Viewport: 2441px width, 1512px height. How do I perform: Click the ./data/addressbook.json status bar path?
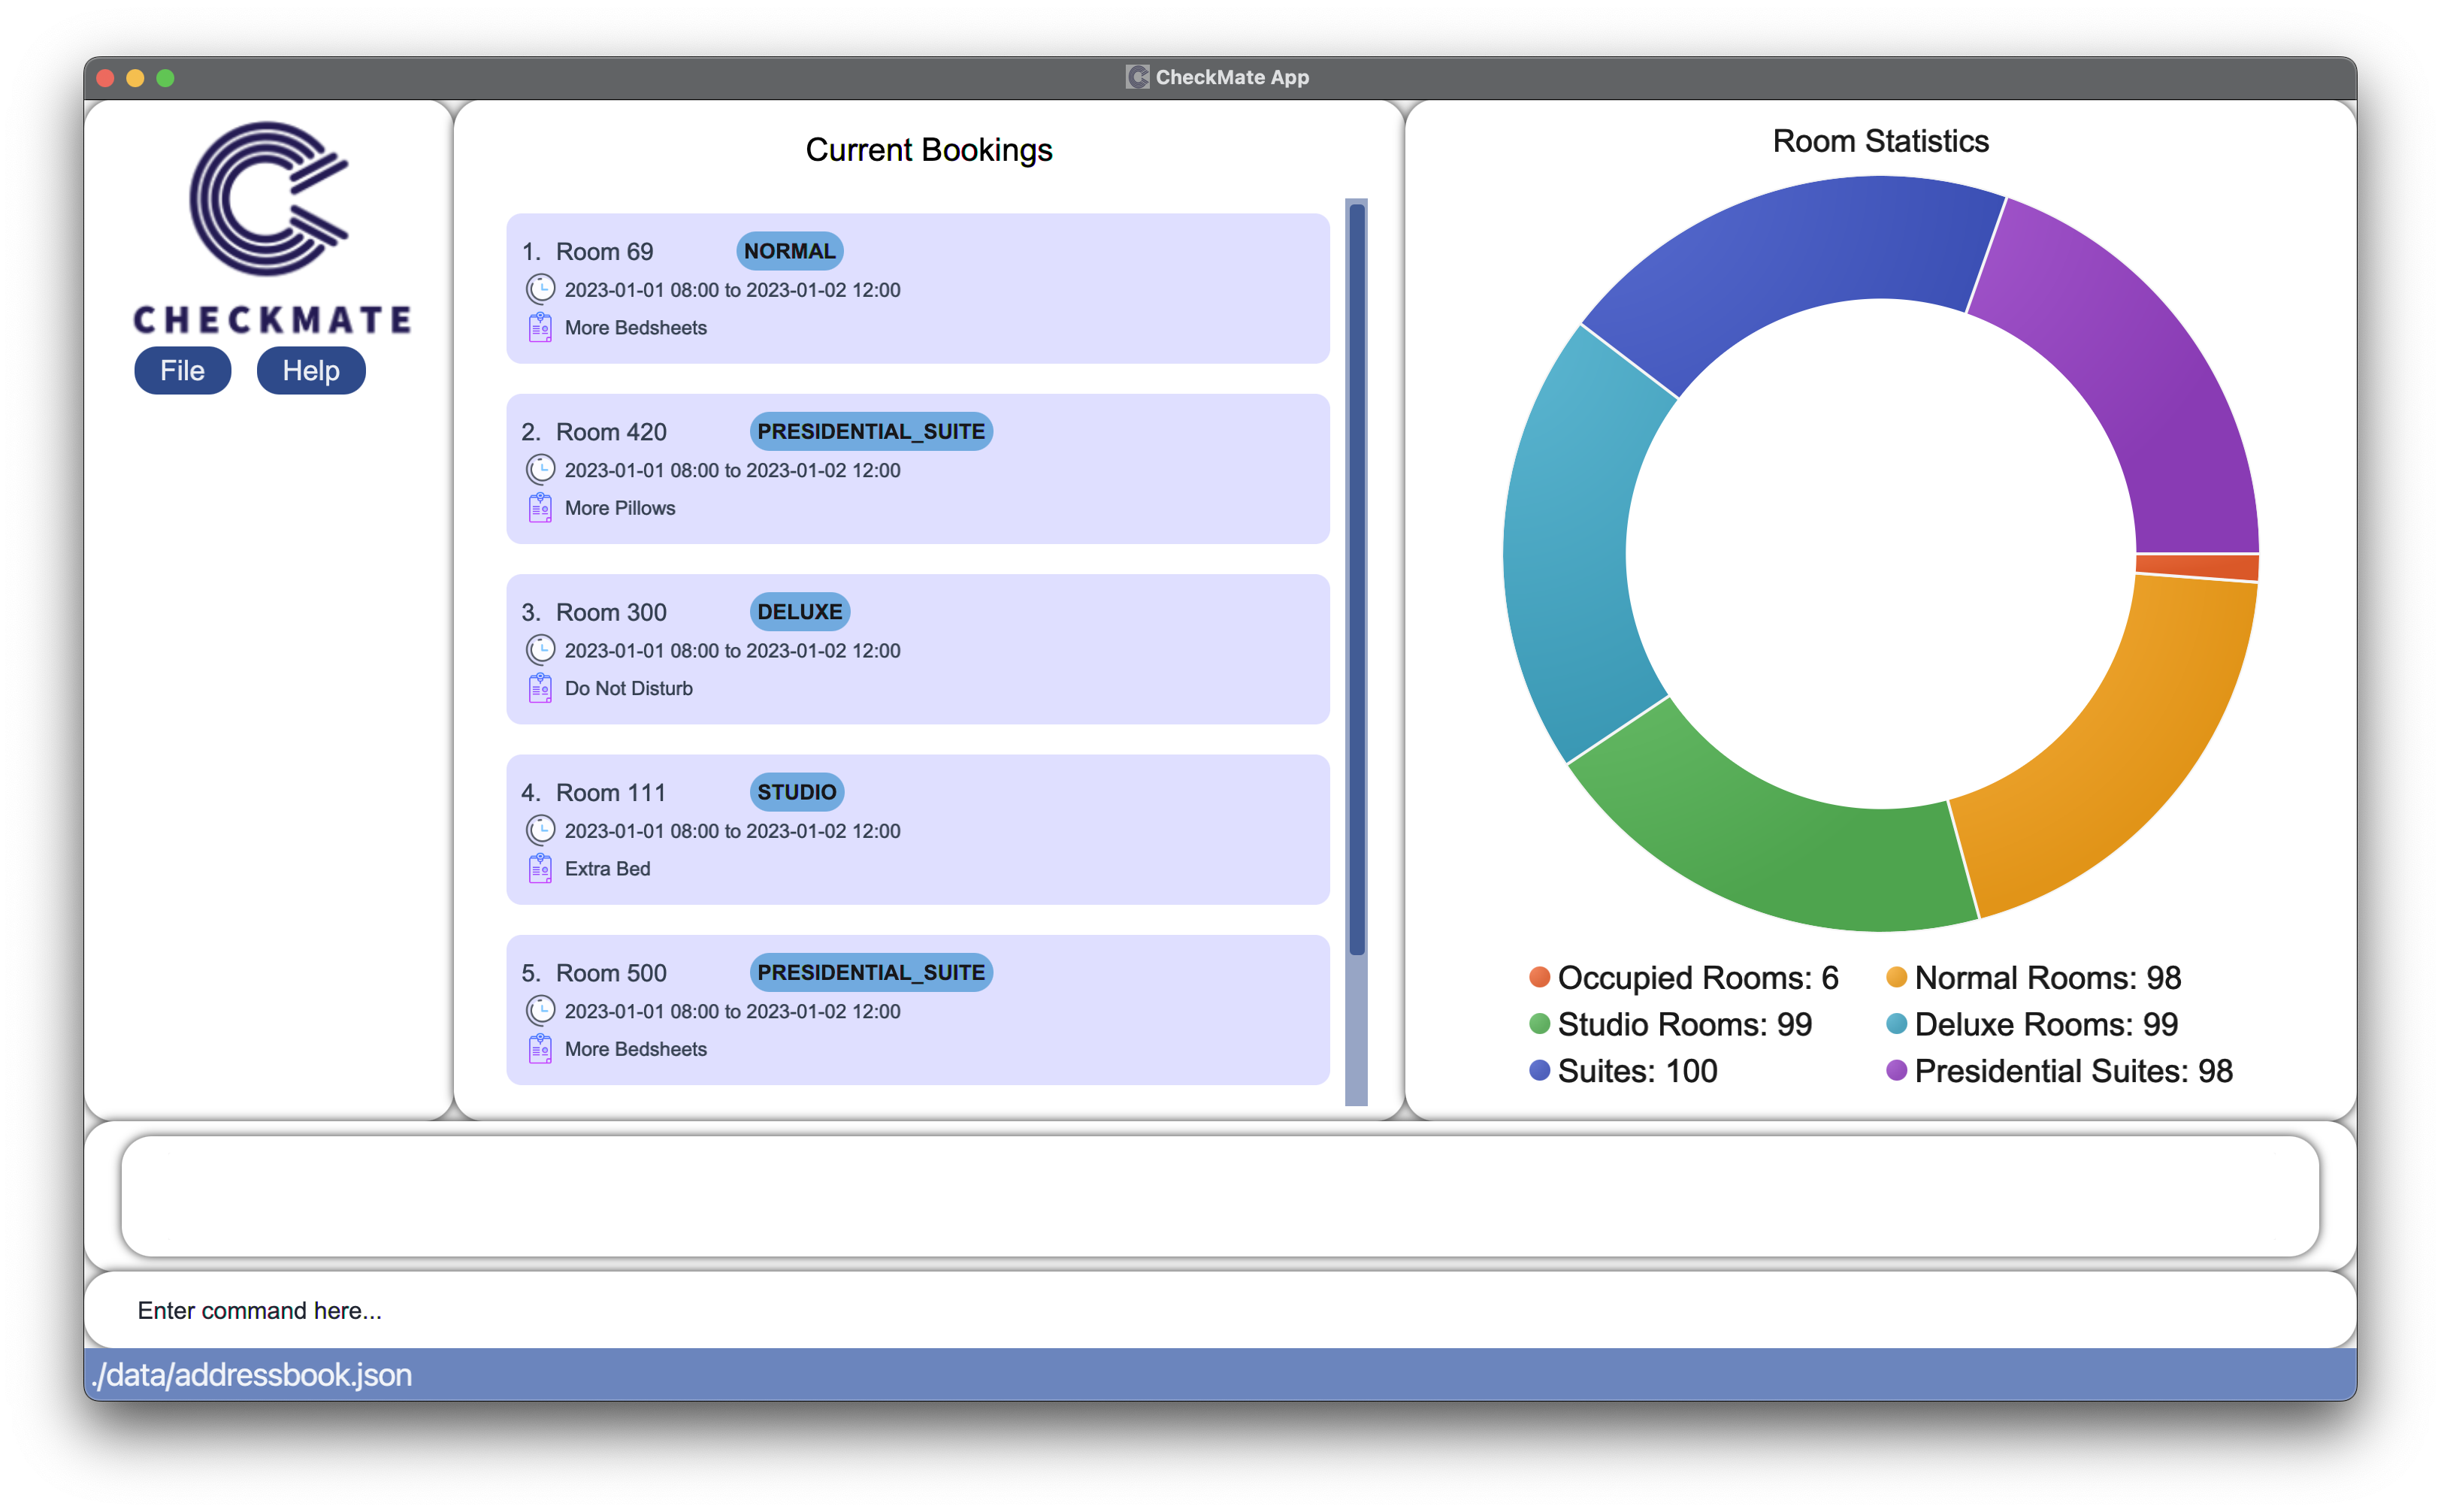251,1375
